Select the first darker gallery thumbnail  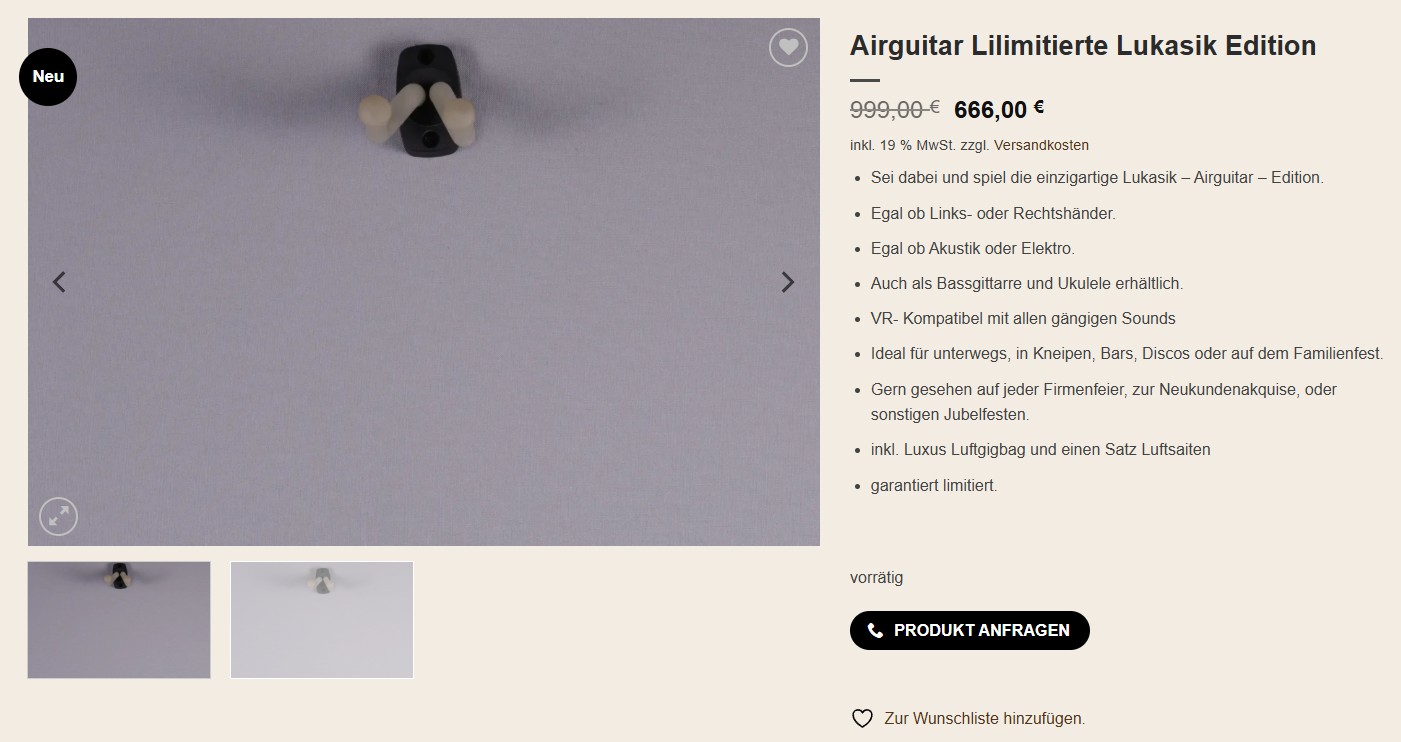point(119,620)
